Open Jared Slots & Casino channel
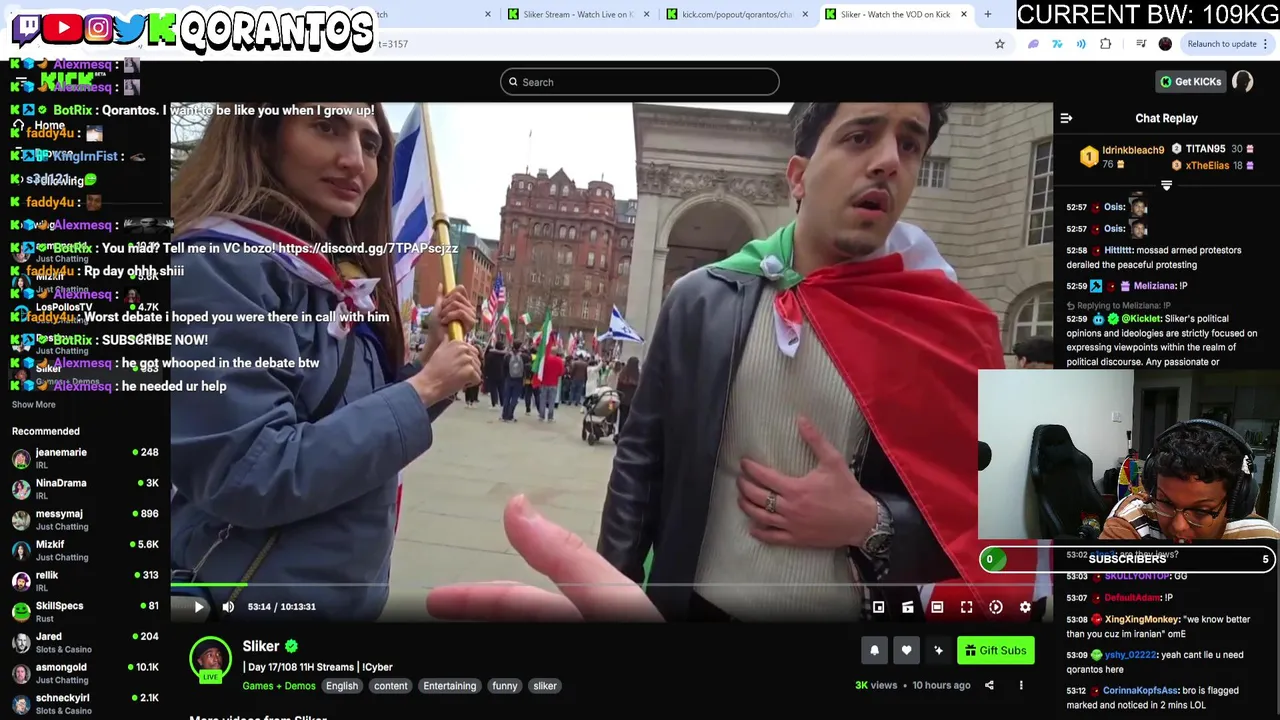 click(85, 642)
